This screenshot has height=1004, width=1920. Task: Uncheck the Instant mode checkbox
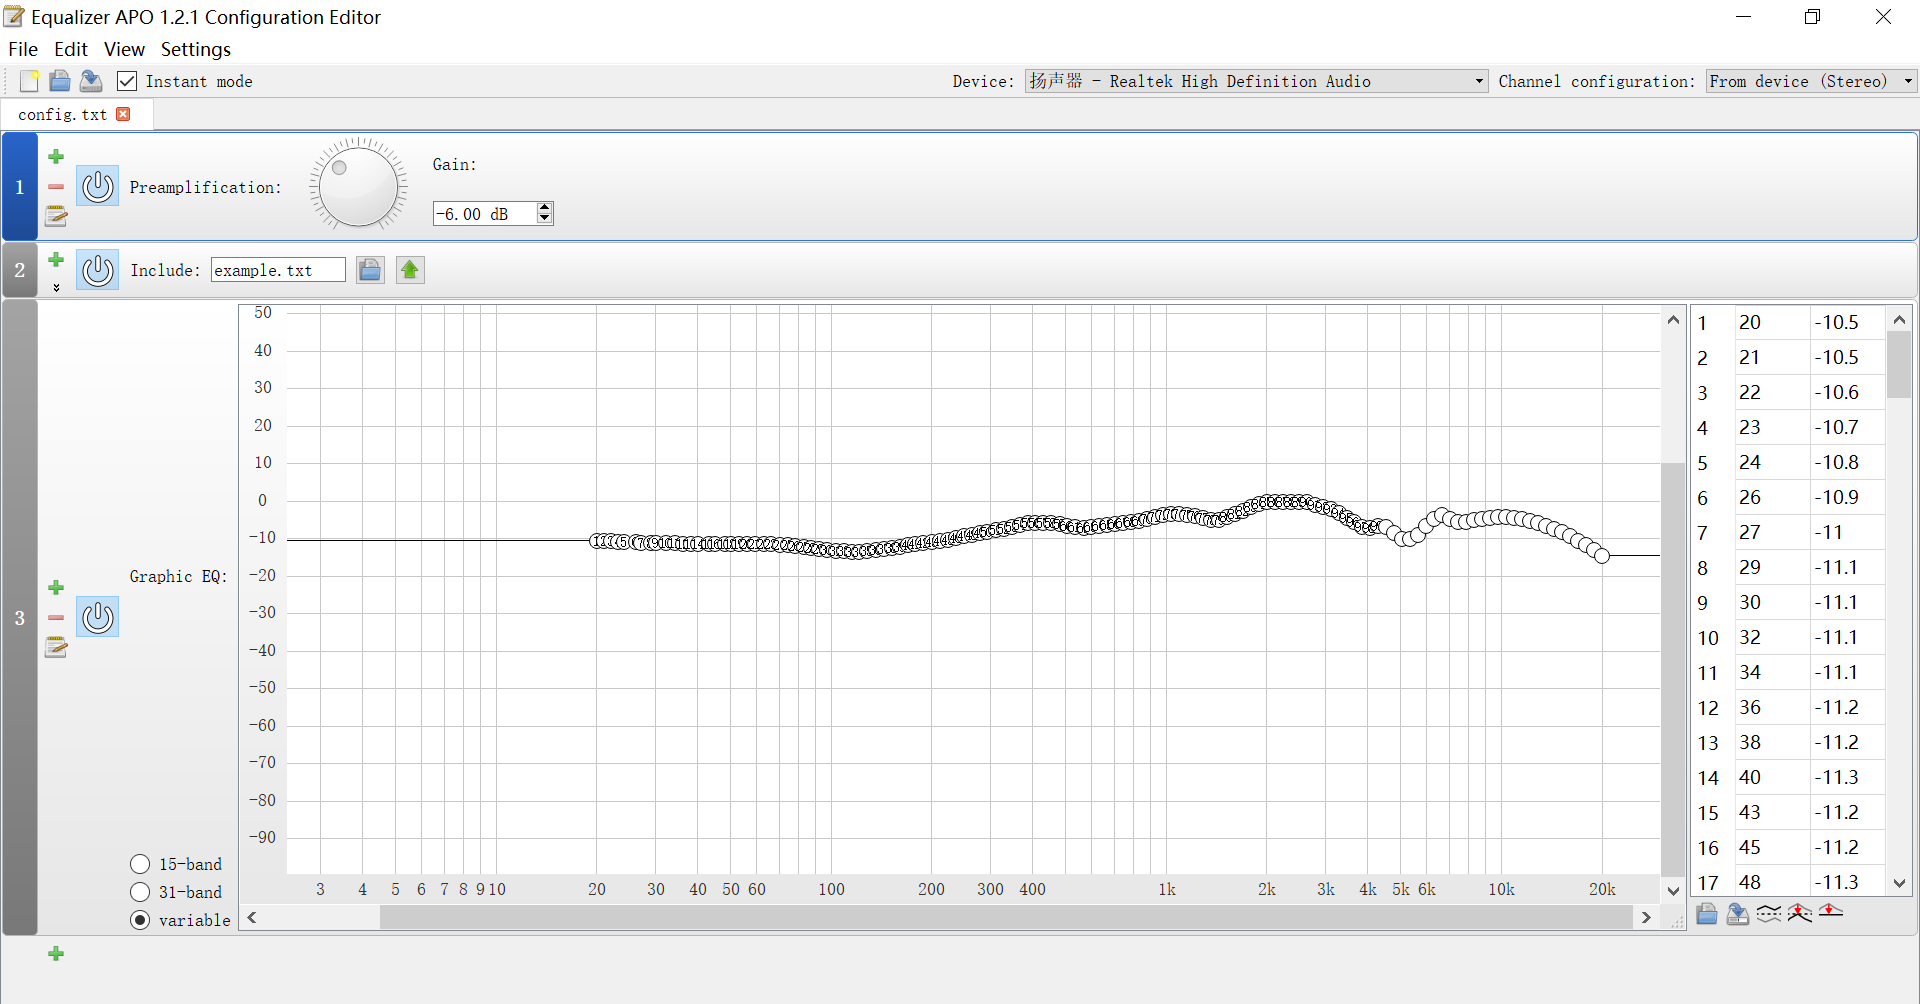(x=127, y=81)
